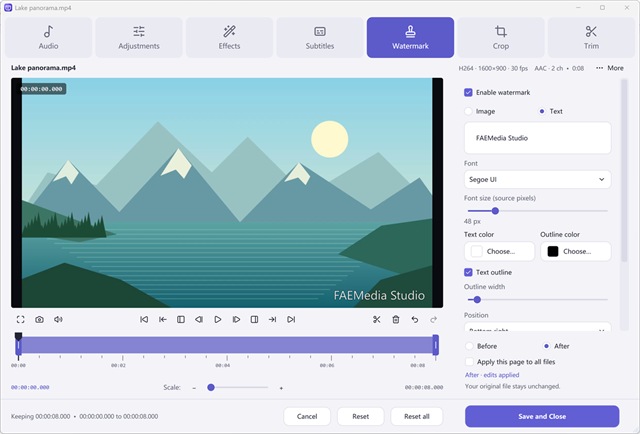This screenshot has height=434, width=640.
Task: Click the settings panel scrollbar
Action: tap(623, 170)
